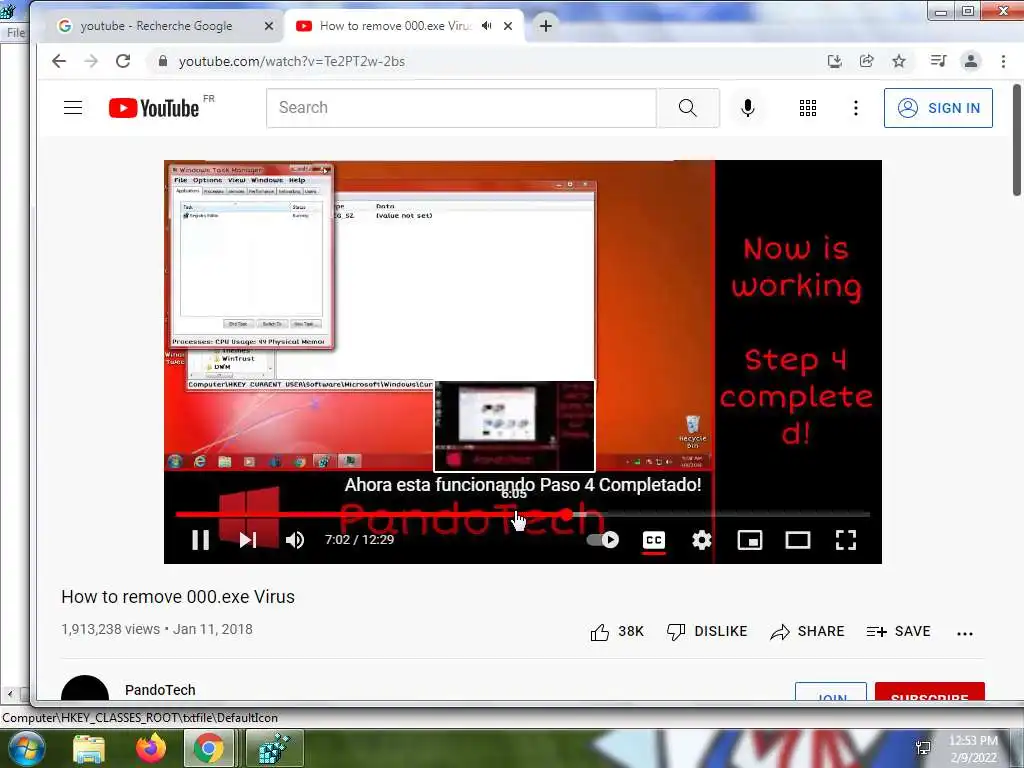Open Windows Explorer from taskbar

click(89, 749)
